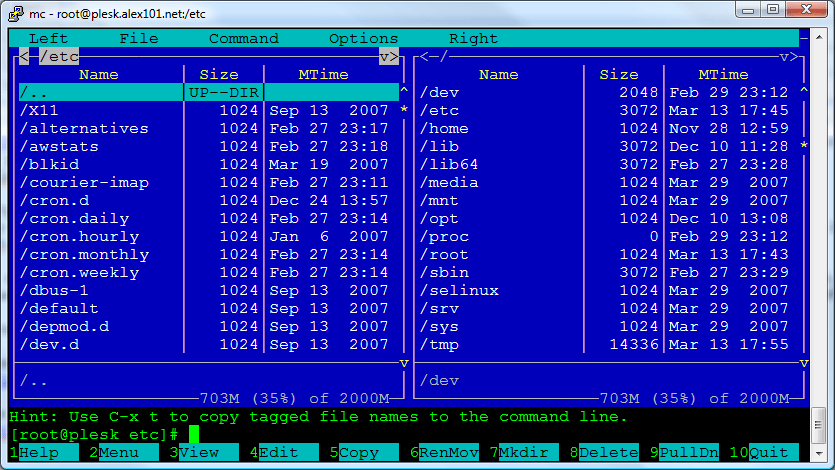Click the 6 RenMov function key
835x470 pixels.
click(x=444, y=452)
